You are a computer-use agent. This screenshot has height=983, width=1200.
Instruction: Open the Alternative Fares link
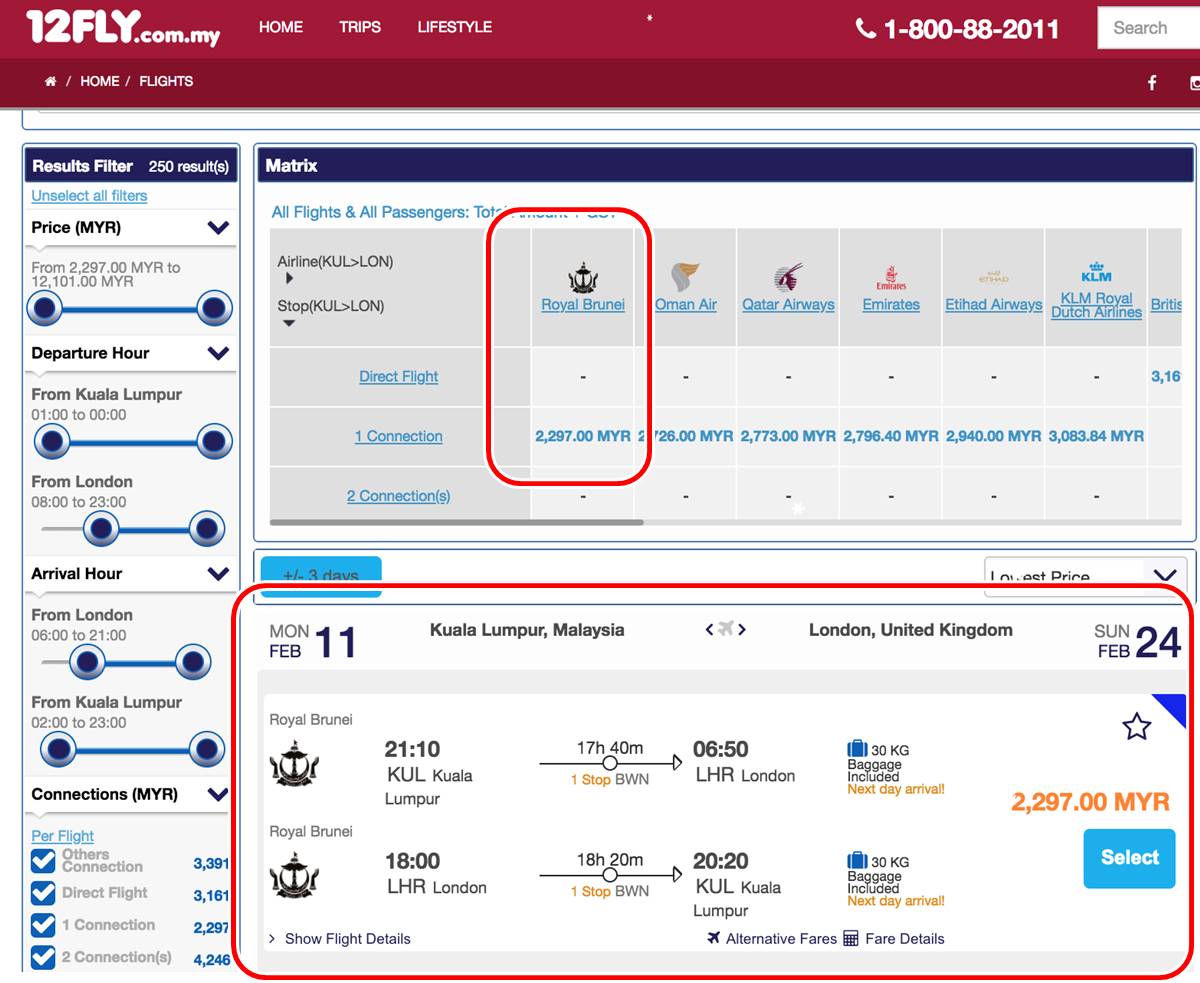pyautogui.click(x=781, y=938)
